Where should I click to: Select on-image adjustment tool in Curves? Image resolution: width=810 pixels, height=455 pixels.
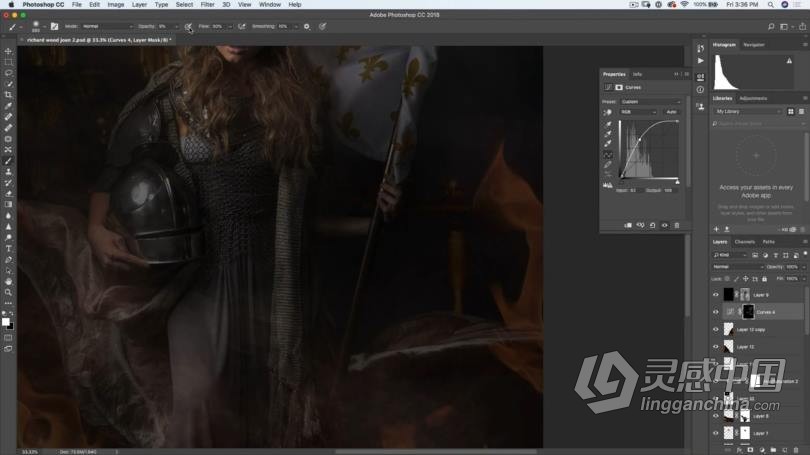coord(608,112)
